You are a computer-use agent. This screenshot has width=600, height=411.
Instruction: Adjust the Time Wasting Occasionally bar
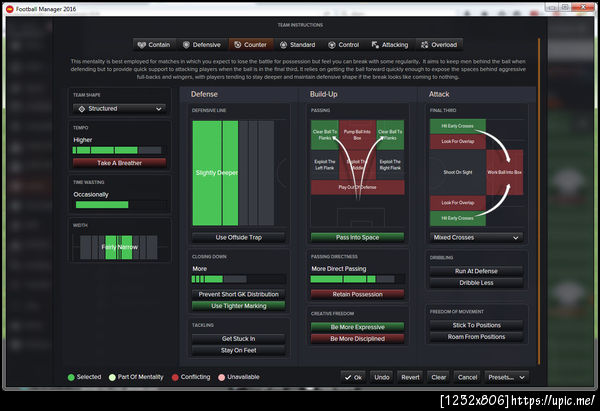[119, 205]
